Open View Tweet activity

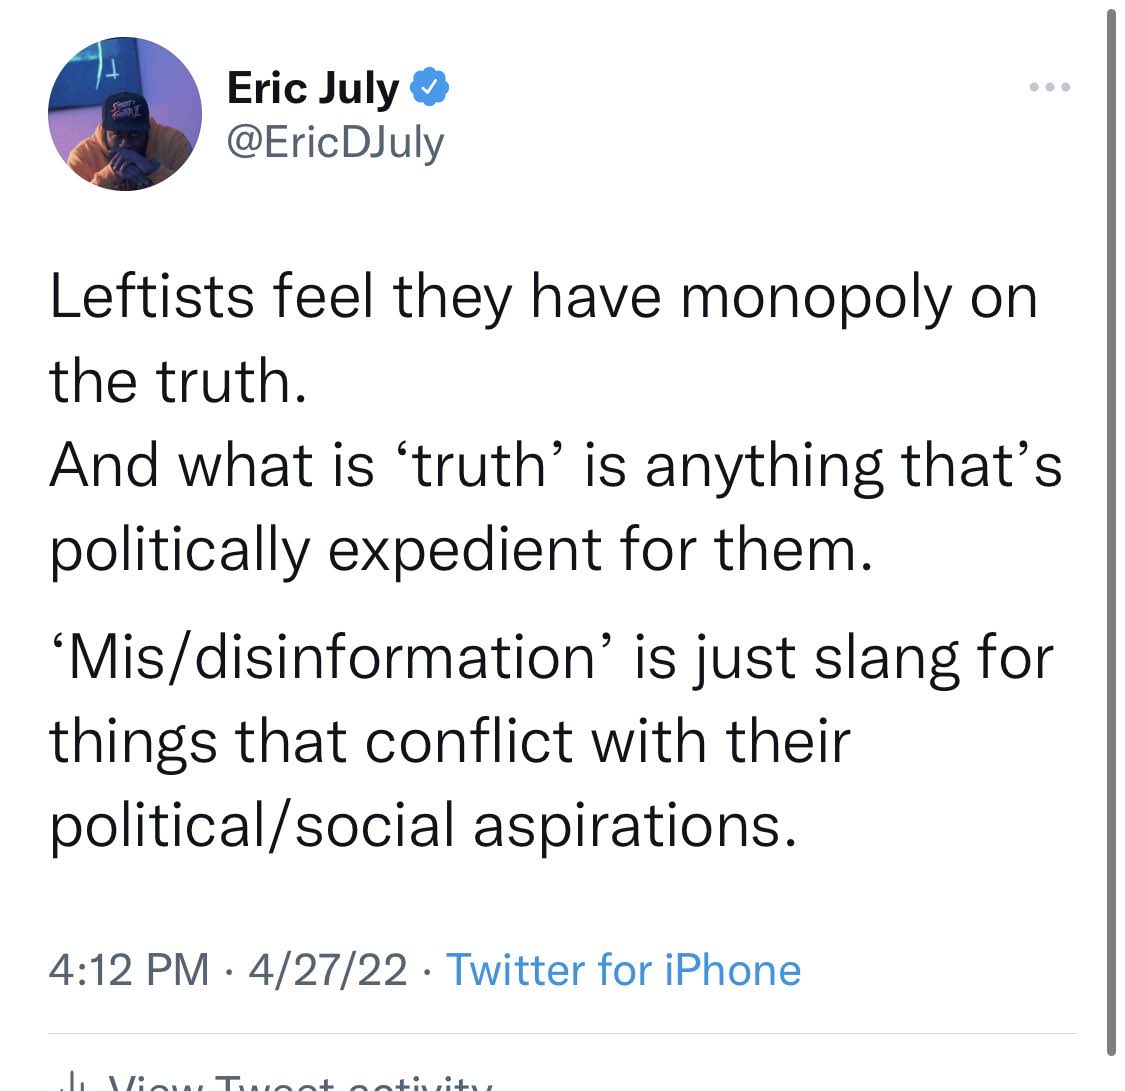tap(300, 1082)
